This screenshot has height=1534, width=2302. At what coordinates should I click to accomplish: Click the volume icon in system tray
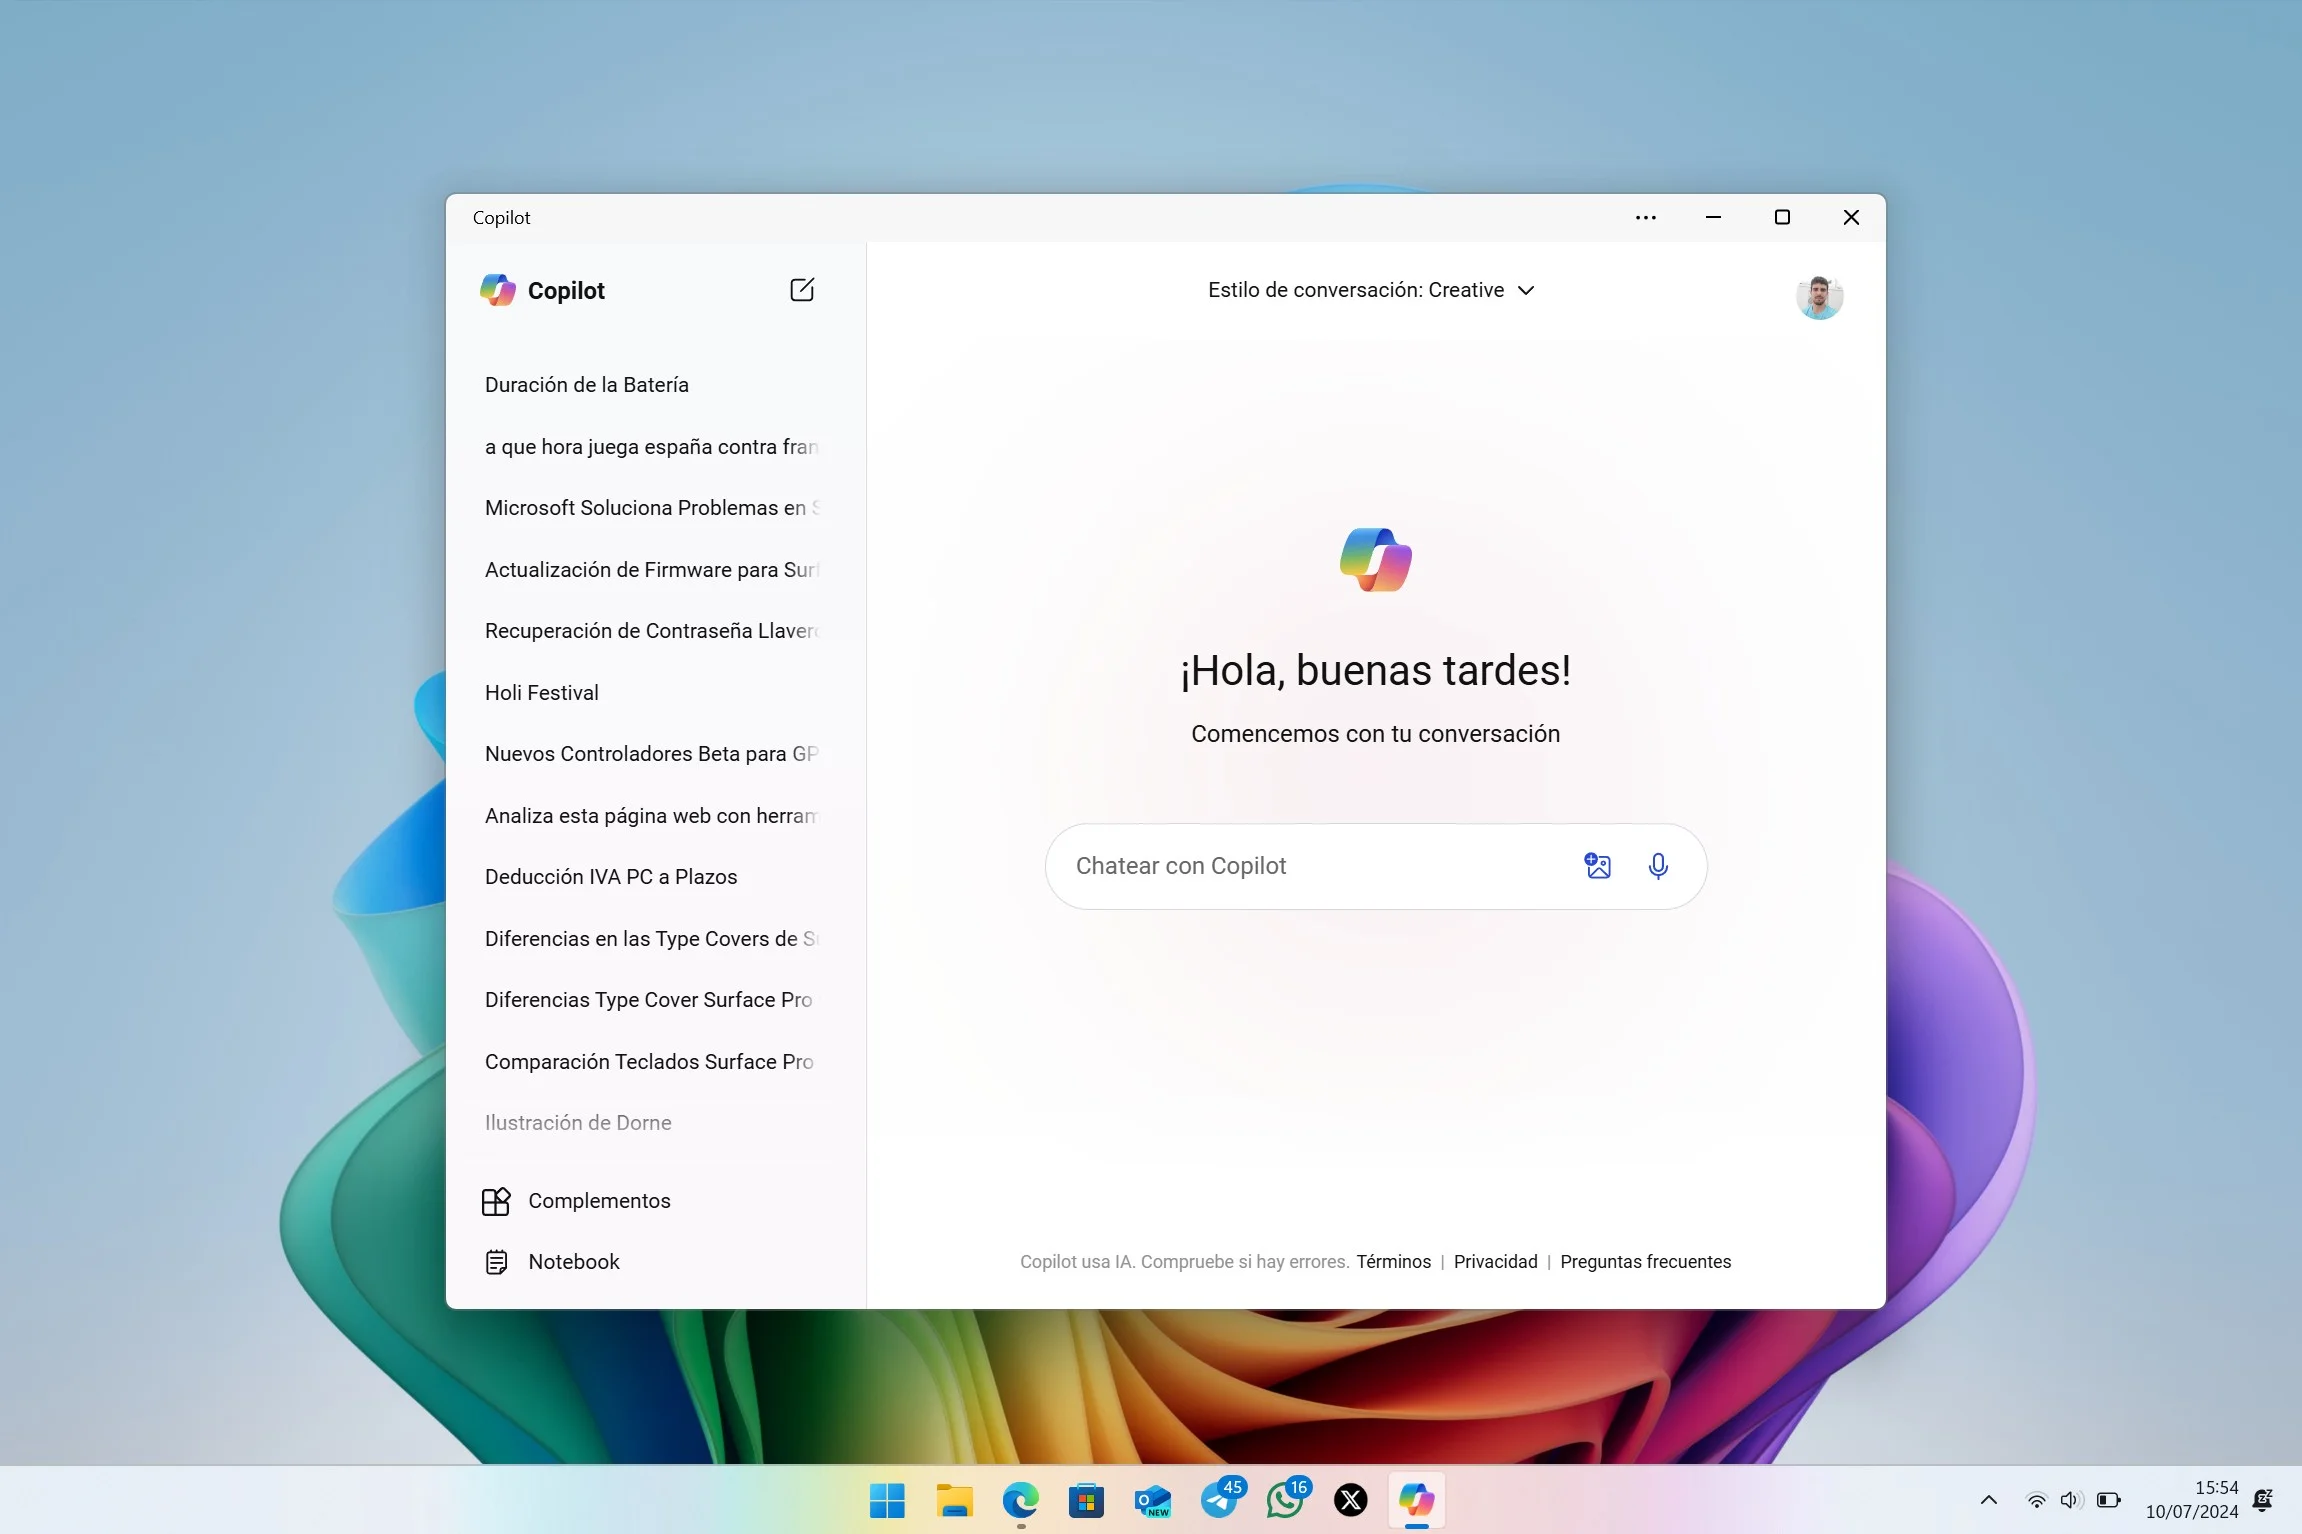[x=2070, y=1500]
